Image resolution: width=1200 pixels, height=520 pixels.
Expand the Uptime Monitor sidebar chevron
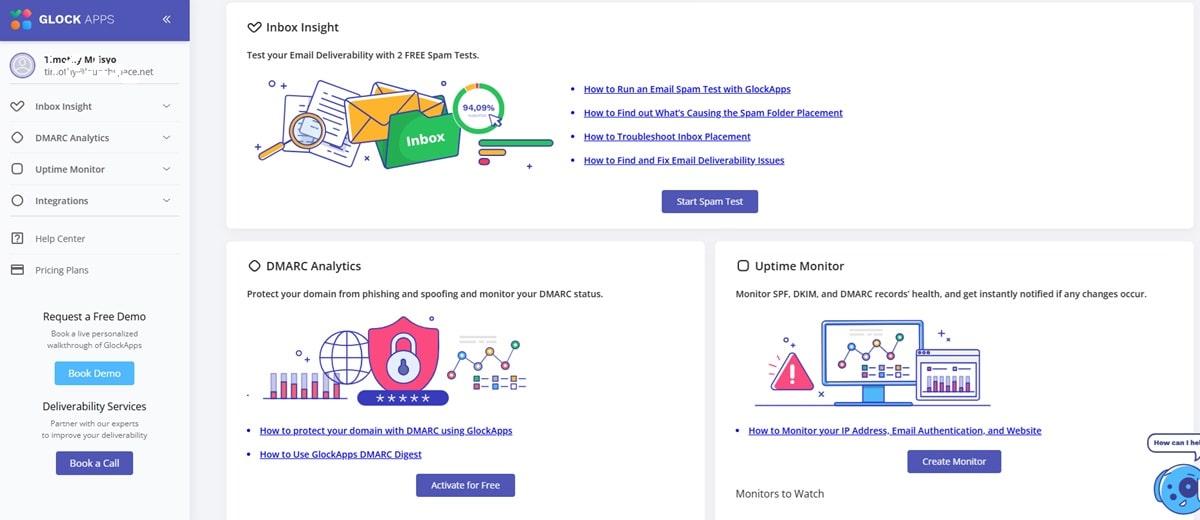(166, 169)
